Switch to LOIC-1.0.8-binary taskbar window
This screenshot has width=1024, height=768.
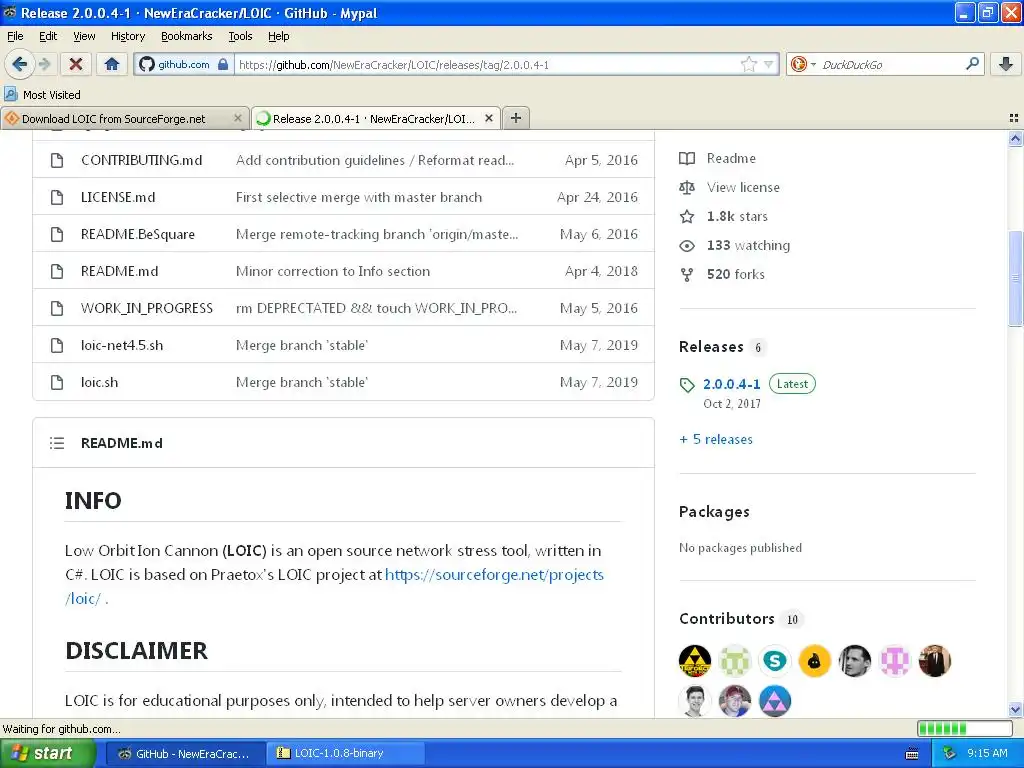(x=346, y=753)
